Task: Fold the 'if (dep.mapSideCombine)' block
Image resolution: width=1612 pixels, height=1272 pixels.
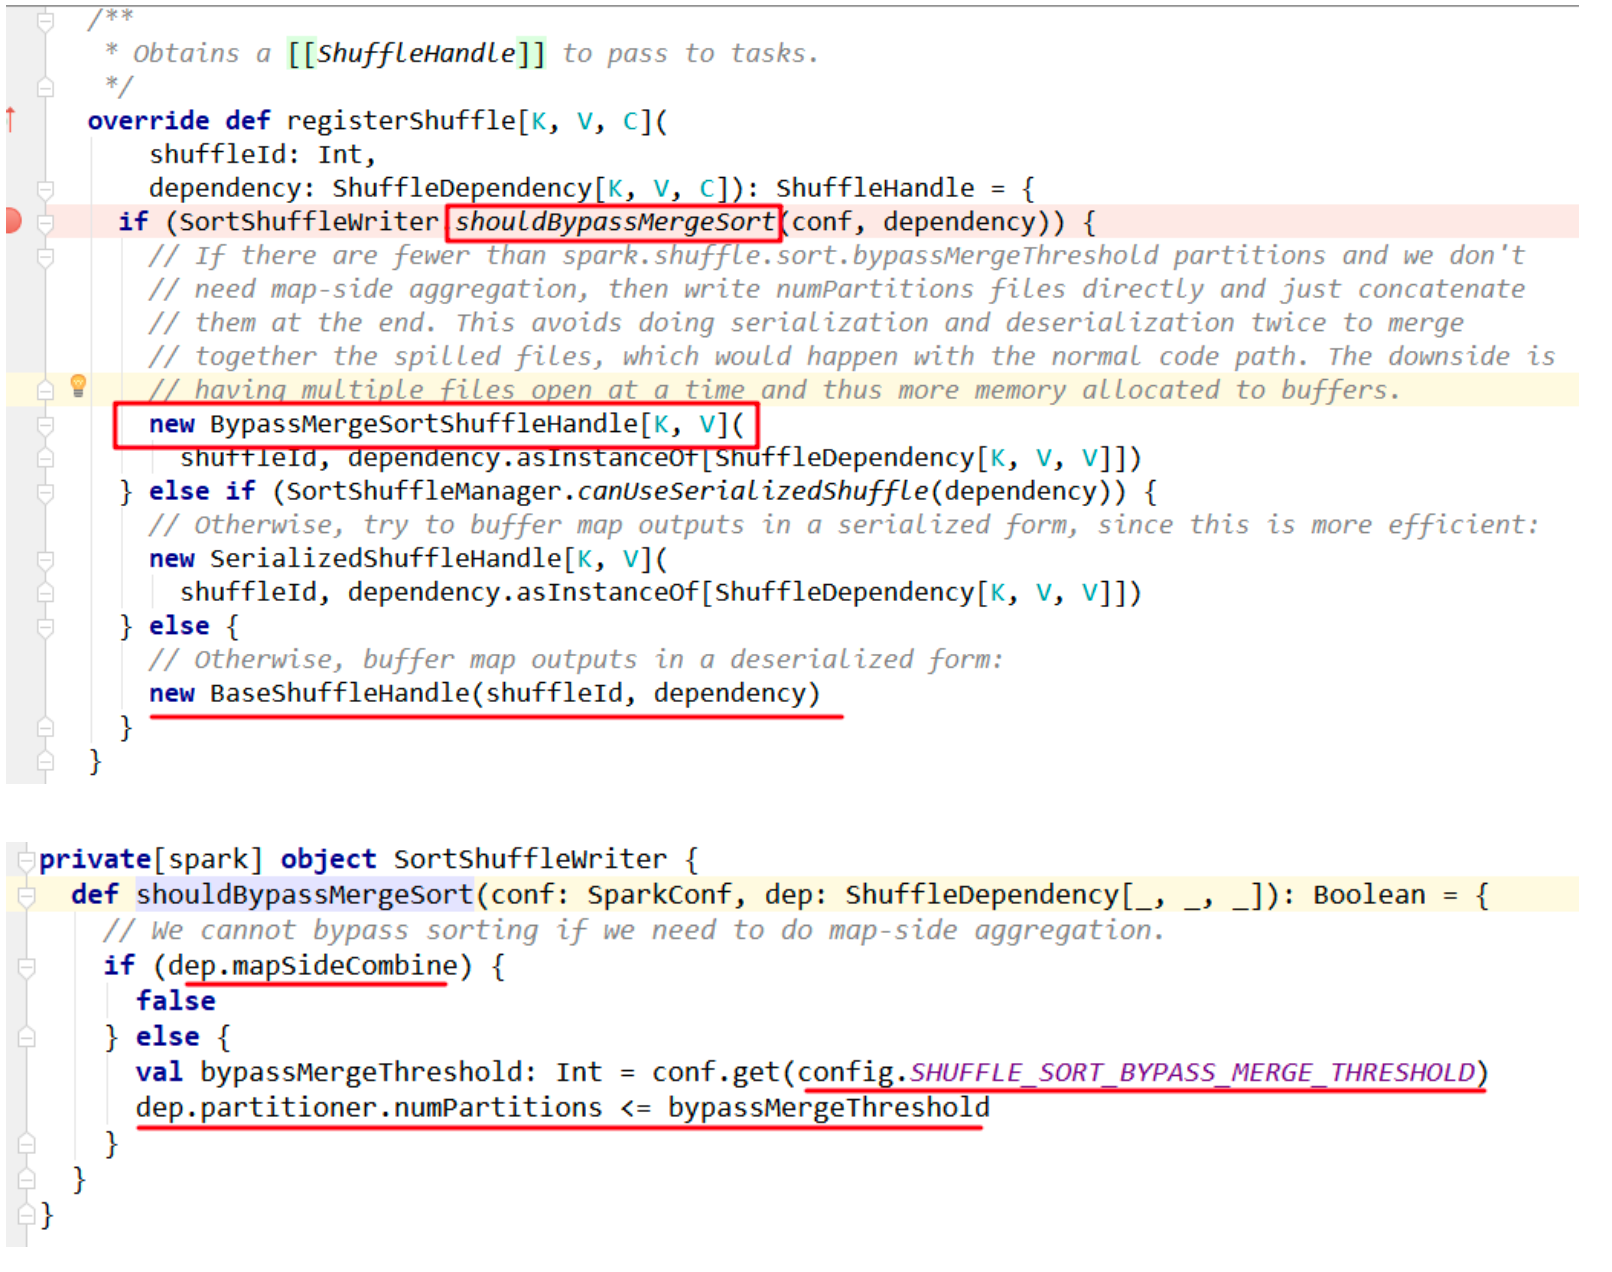Action: coord(27,966)
